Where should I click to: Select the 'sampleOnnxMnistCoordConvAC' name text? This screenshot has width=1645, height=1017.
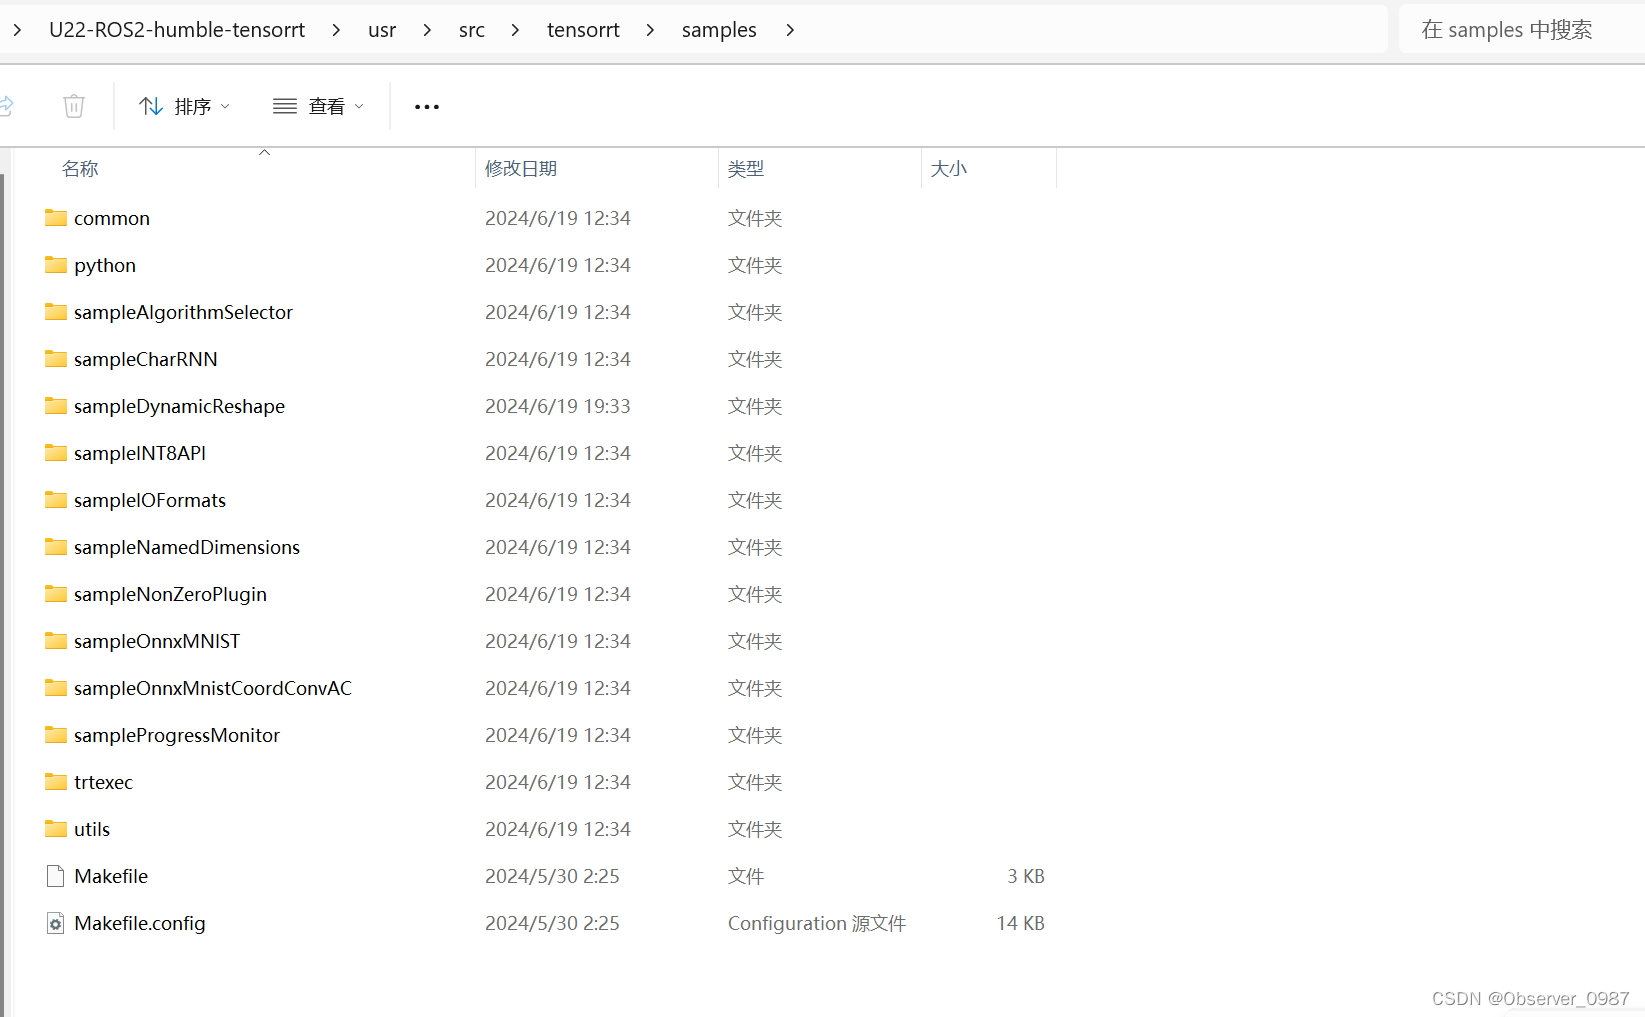coord(213,688)
